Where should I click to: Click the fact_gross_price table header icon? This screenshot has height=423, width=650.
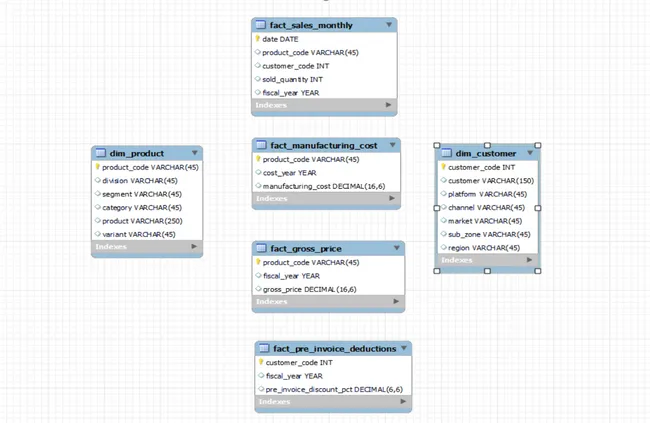coord(261,248)
